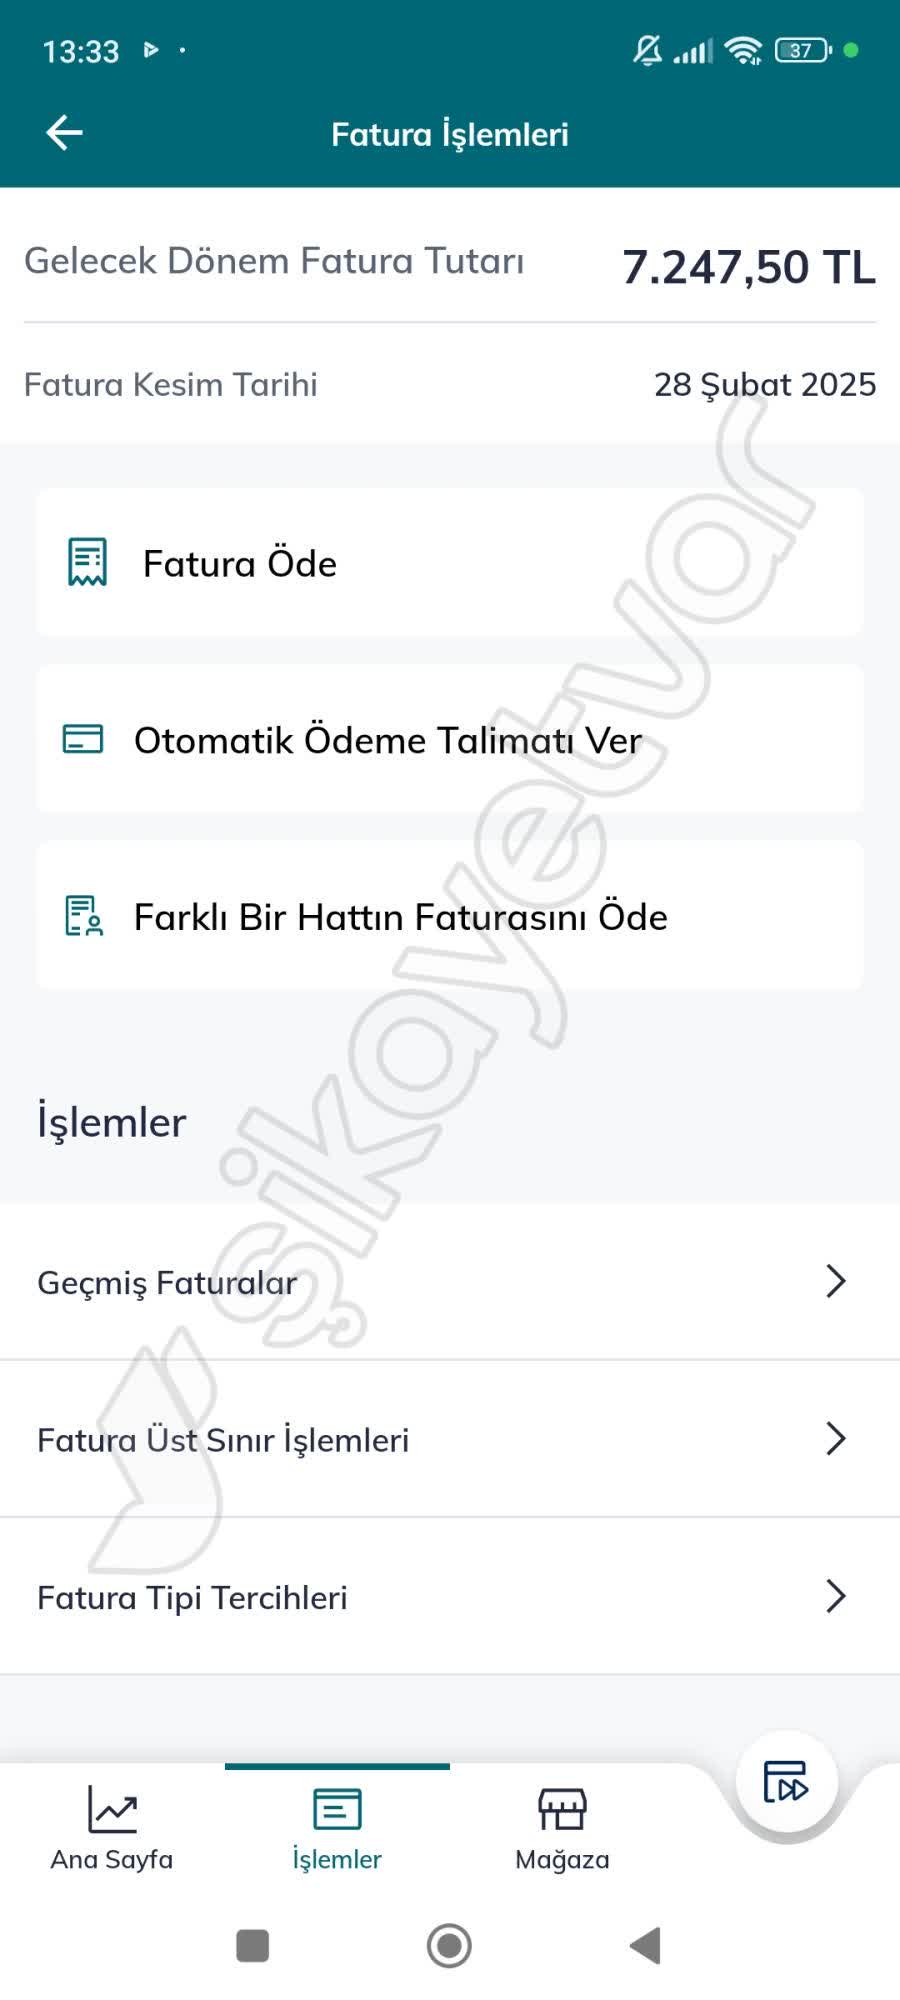Tap the battery indicator showing 37
The width and height of the screenshot is (900, 2000).
800,48
